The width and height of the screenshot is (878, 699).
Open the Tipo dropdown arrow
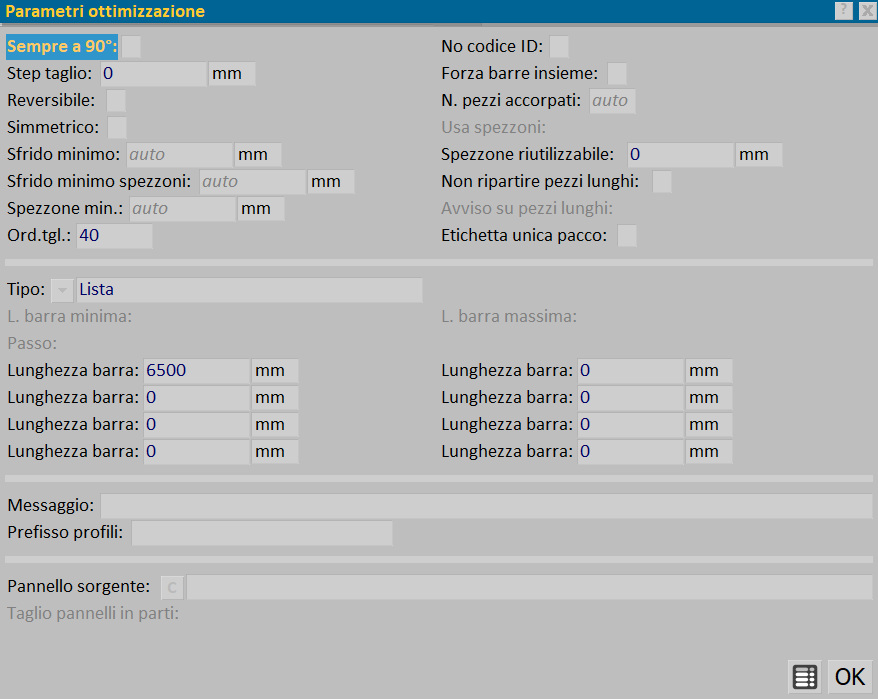coord(62,290)
